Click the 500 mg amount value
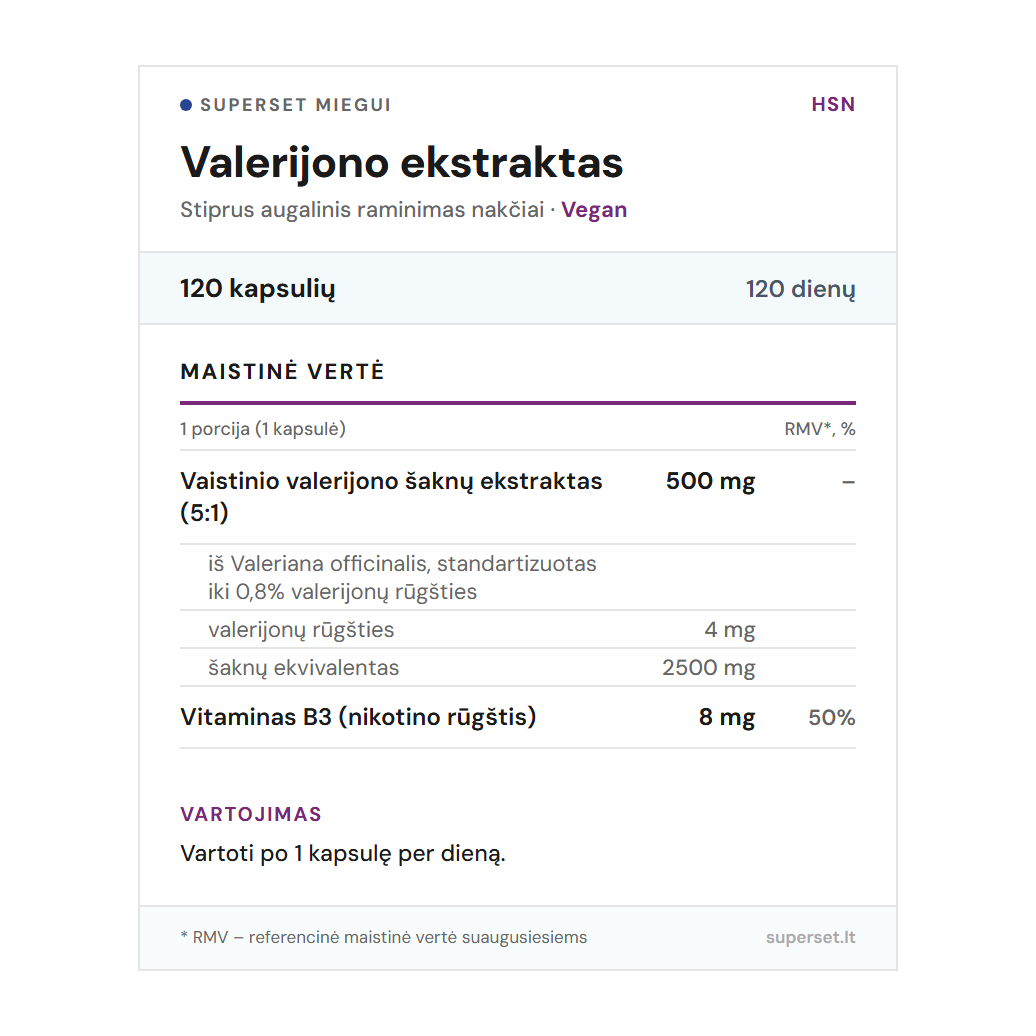The width and height of the screenshot is (1036, 1036). point(710,481)
